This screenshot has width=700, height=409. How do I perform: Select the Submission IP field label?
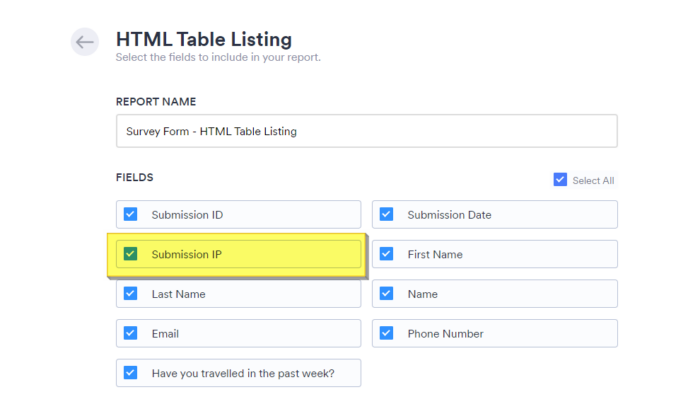[x=186, y=255]
